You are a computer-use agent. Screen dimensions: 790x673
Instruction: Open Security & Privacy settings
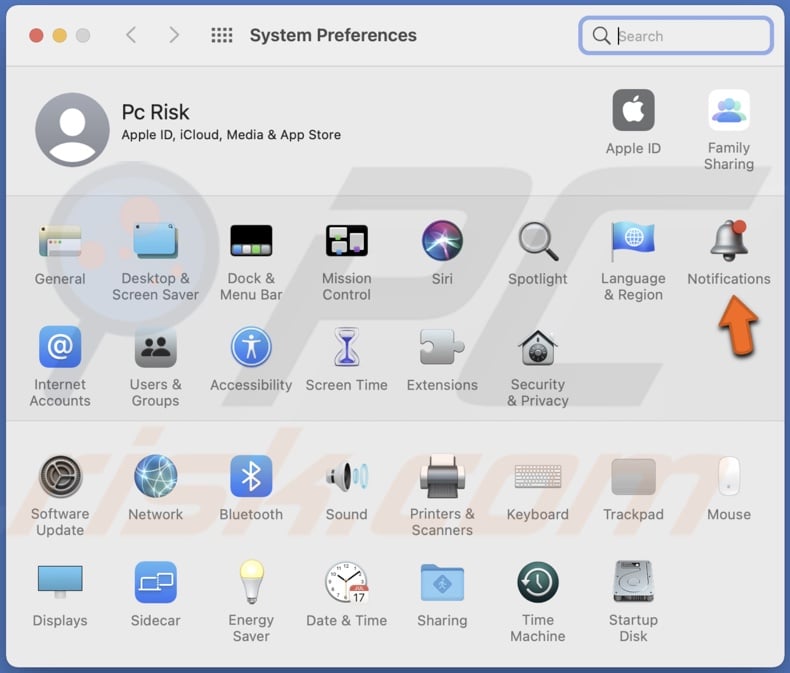[x=537, y=348]
